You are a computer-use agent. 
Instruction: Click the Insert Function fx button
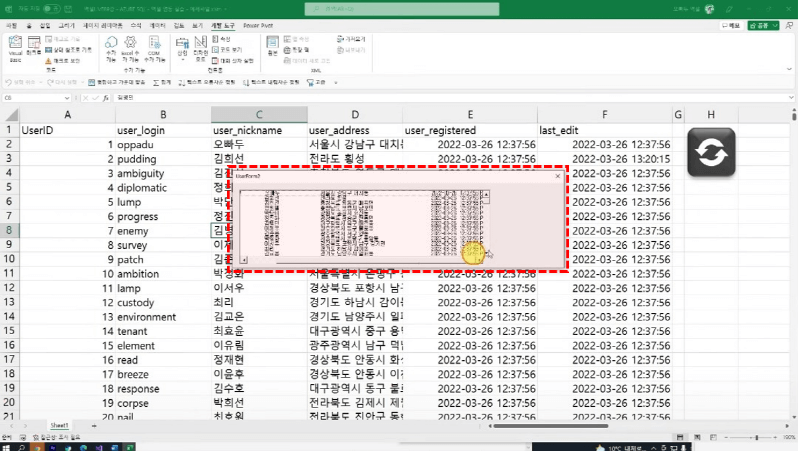(x=106, y=98)
